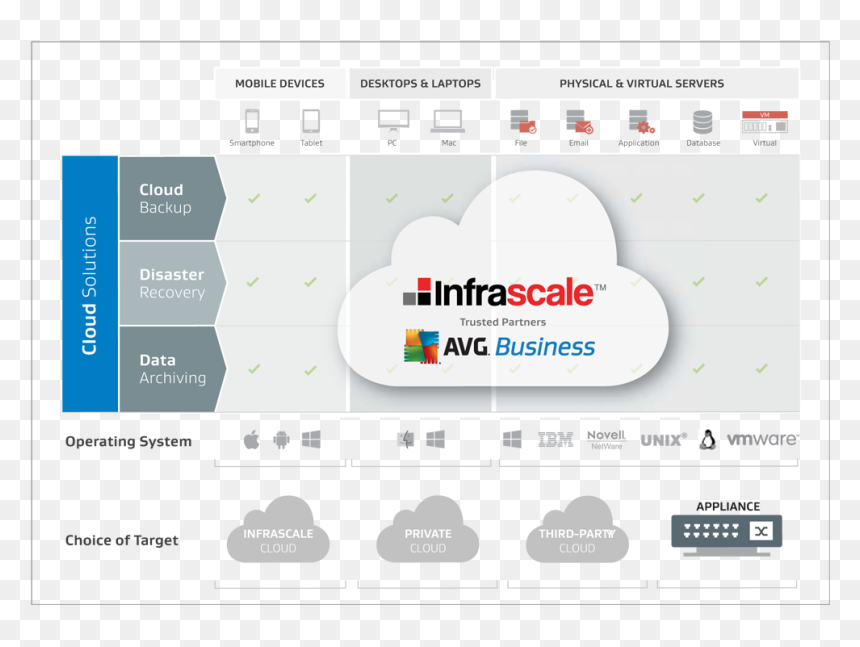Click the Novell NetWare logo
The image size is (860, 647).
coord(606,439)
